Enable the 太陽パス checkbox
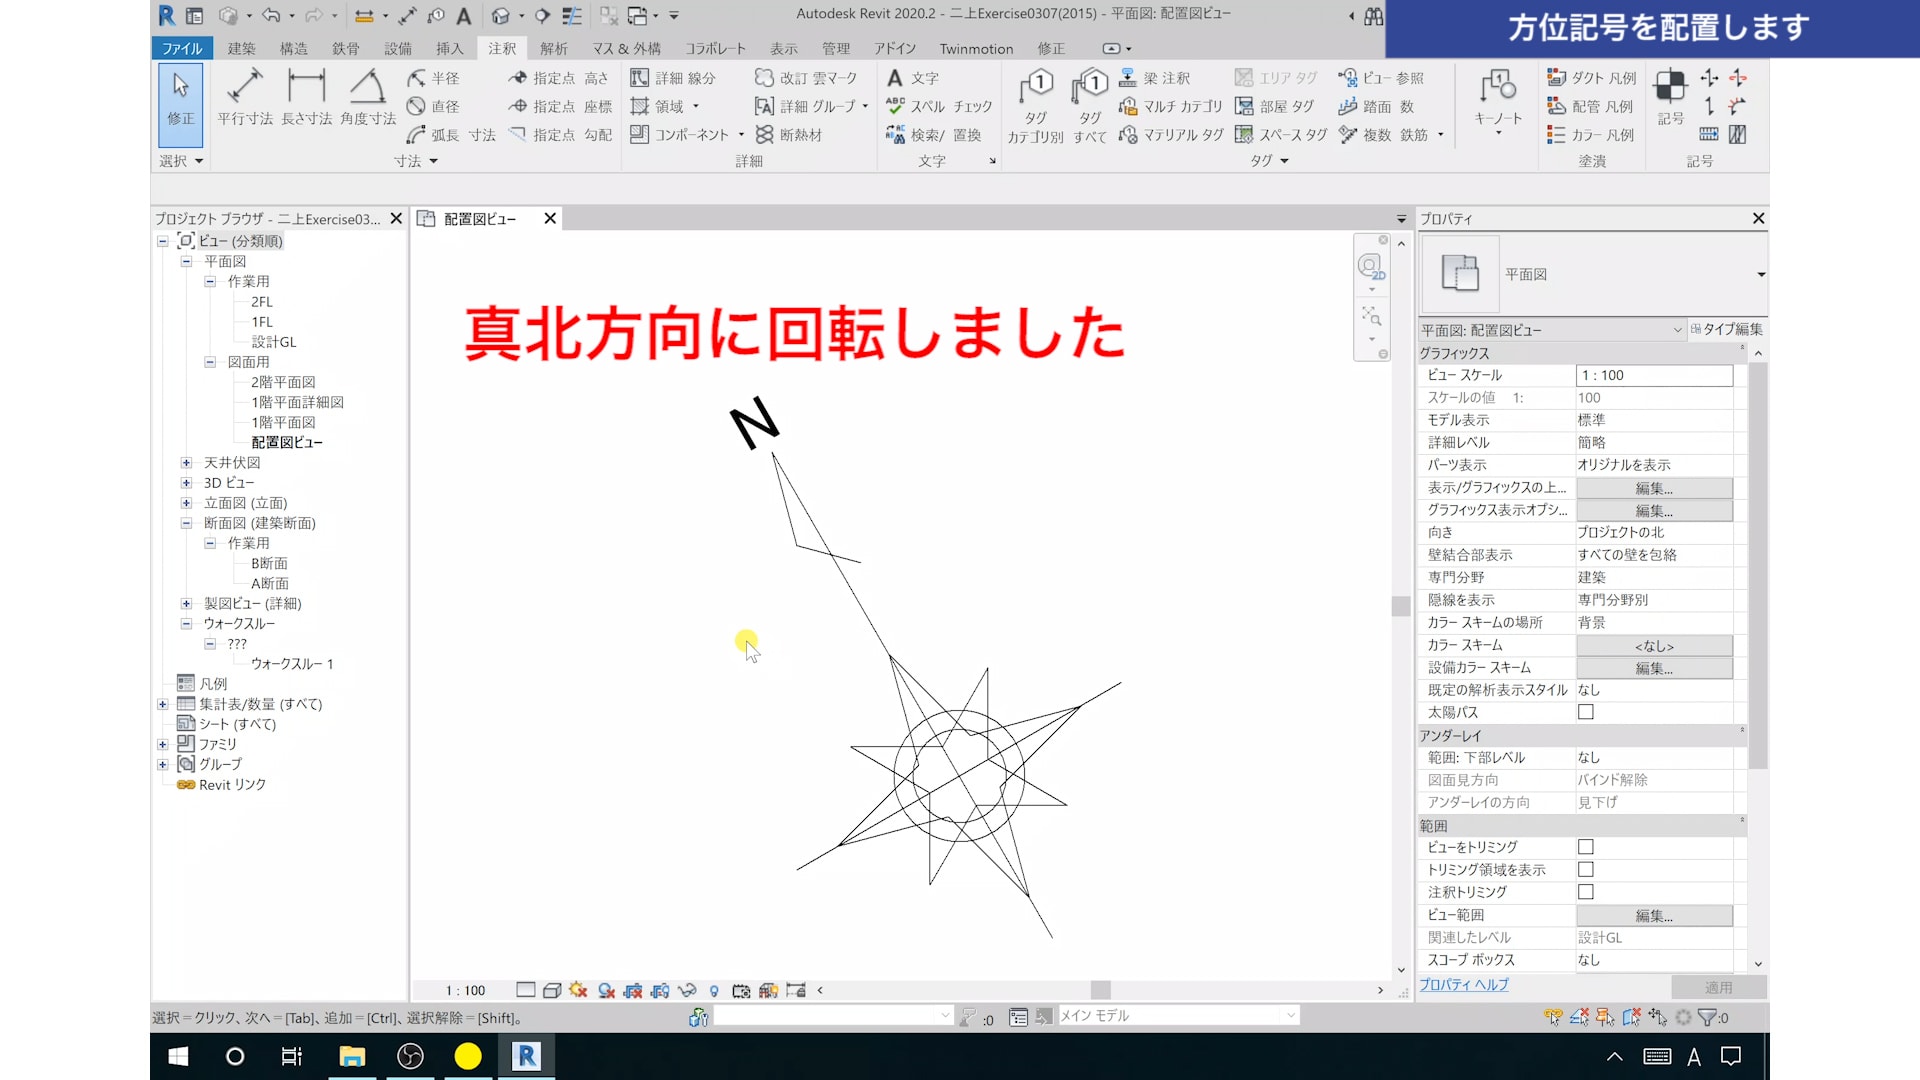Image resolution: width=1920 pixels, height=1080 pixels. tap(1585, 712)
